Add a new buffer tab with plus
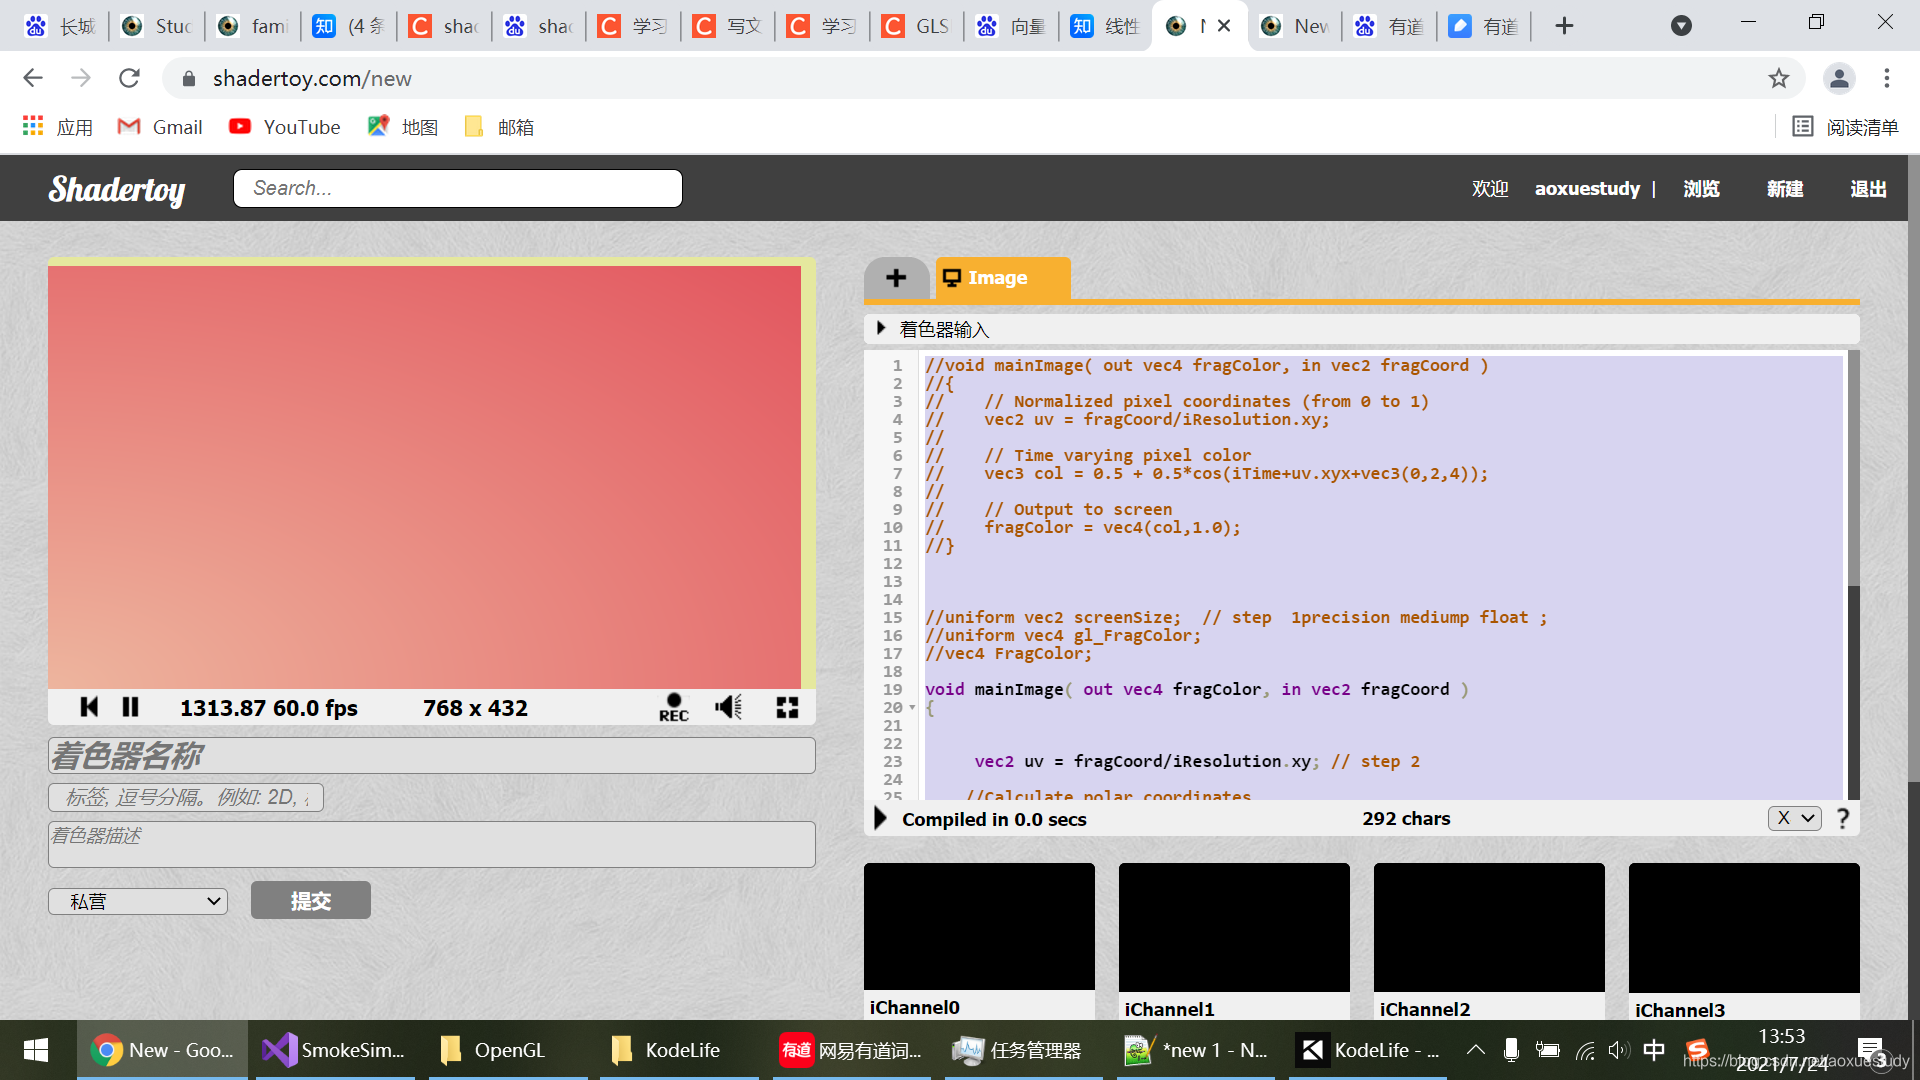Image resolution: width=1920 pixels, height=1080 pixels. 896,278
